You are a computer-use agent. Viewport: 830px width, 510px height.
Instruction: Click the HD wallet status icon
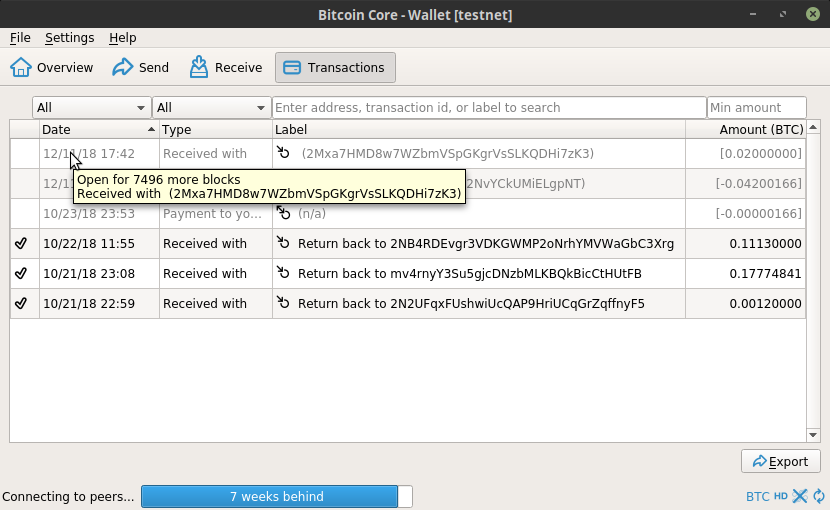pyautogui.click(x=781, y=496)
